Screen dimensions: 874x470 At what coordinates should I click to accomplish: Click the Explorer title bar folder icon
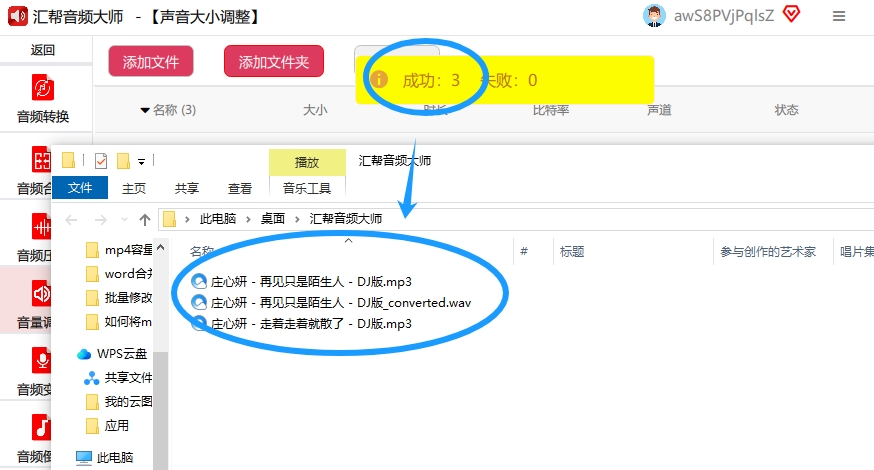pyautogui.click(x=69, y=161)
